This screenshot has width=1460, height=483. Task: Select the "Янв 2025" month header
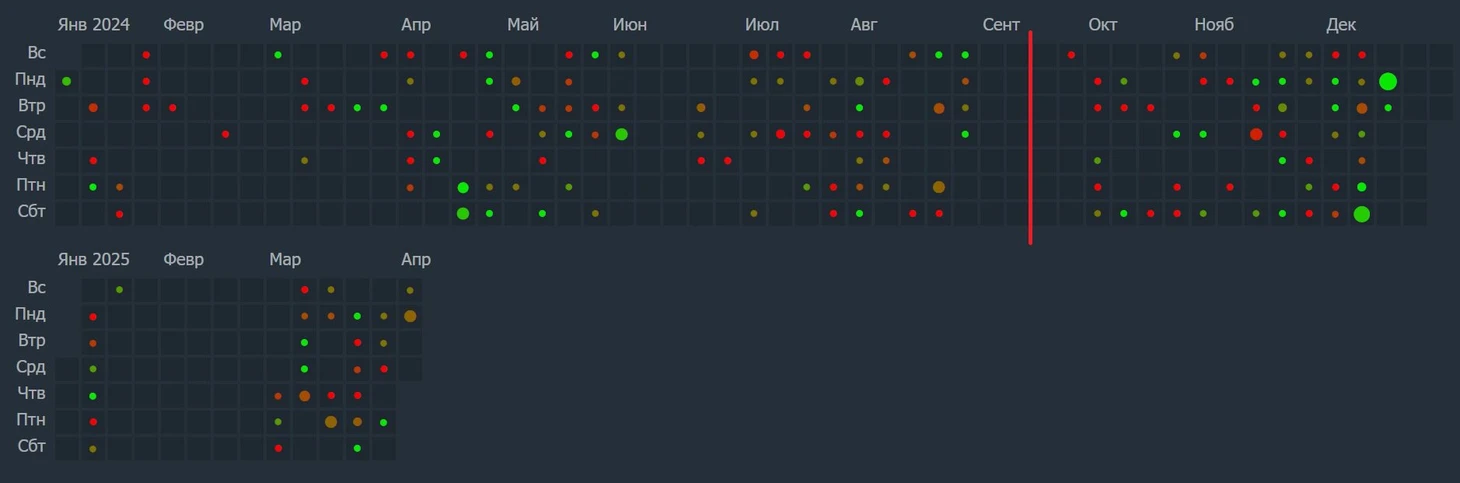pyautogui.click(x=94, y=260)
